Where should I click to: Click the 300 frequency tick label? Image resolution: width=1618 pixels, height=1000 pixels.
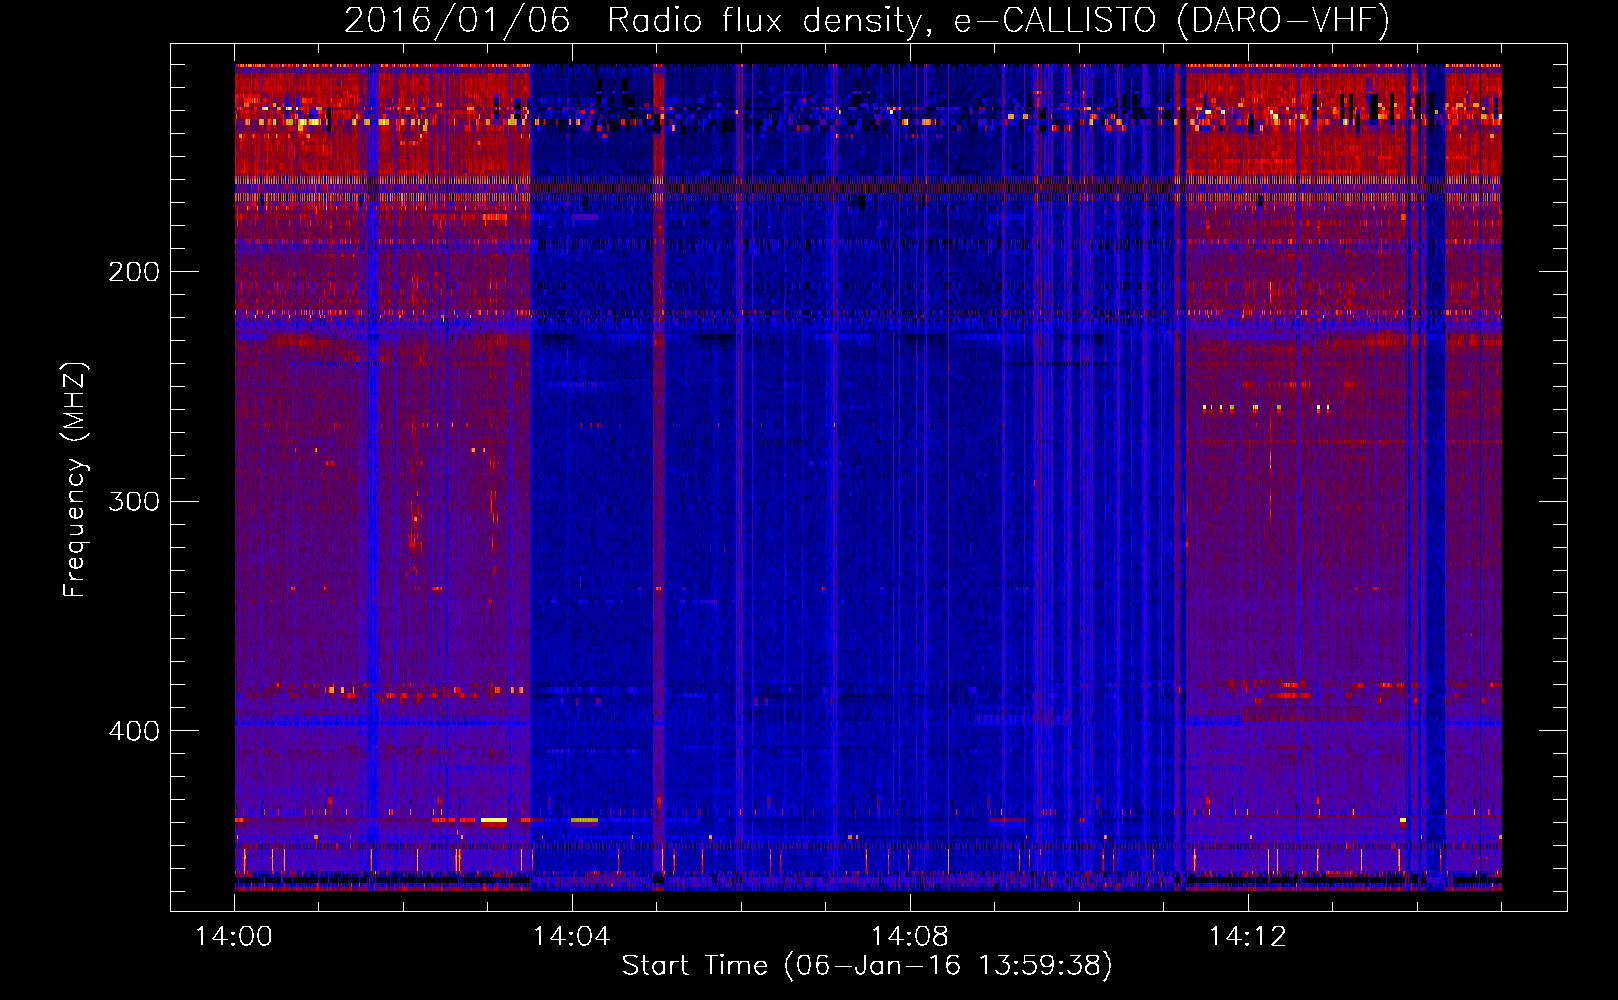coord(134,501)
